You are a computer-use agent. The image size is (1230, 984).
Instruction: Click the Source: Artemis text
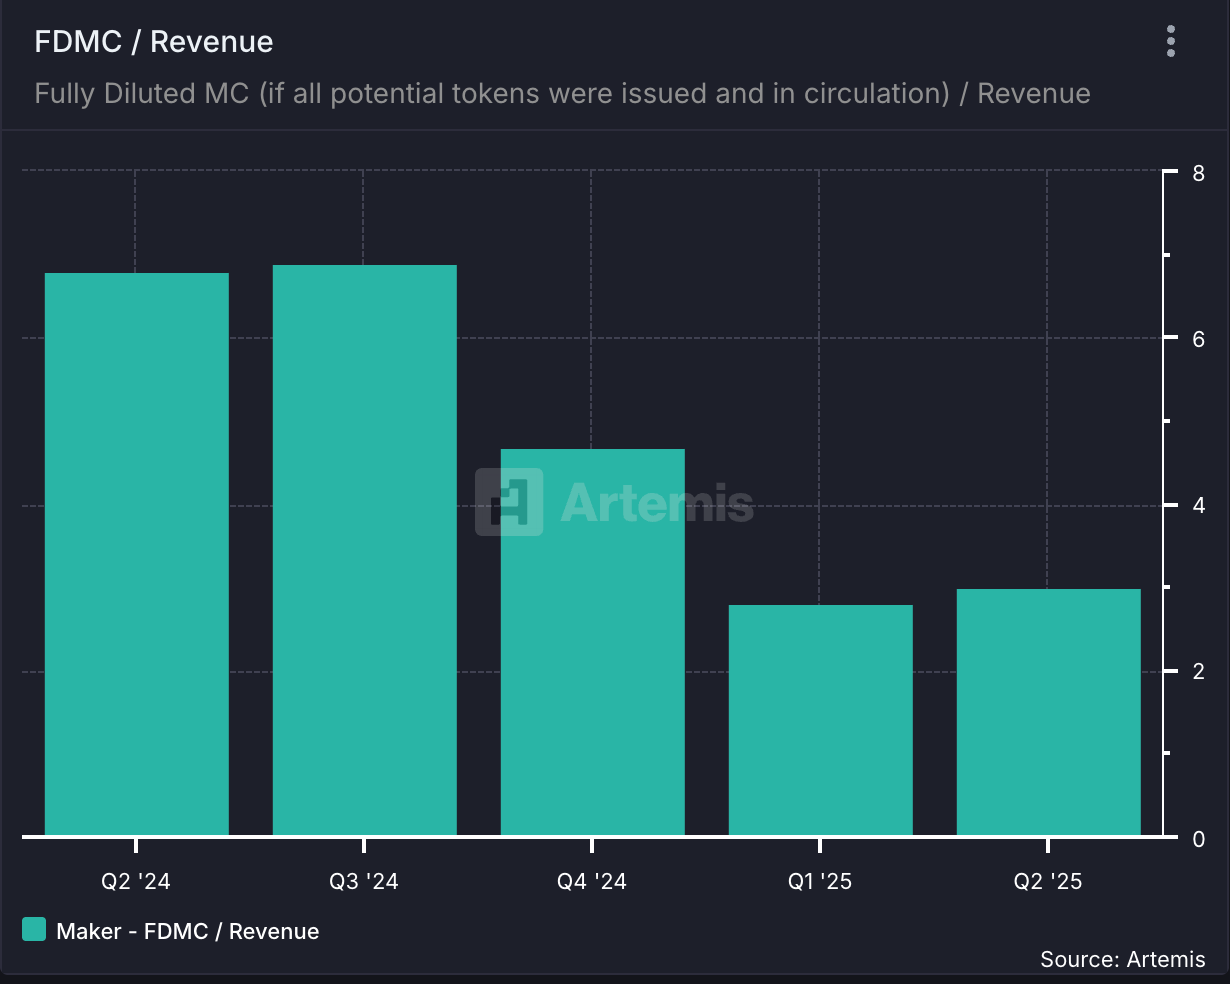coord(1123,959)
